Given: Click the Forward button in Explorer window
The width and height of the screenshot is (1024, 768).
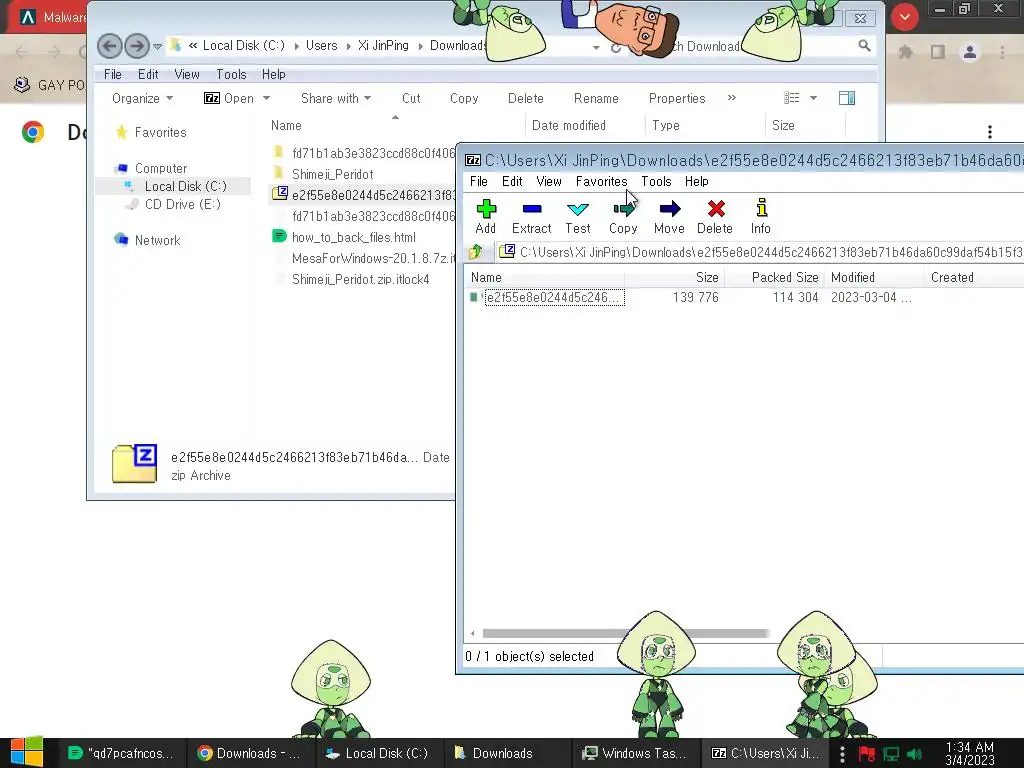Looking at the screenshot, I should coord(136,46).
